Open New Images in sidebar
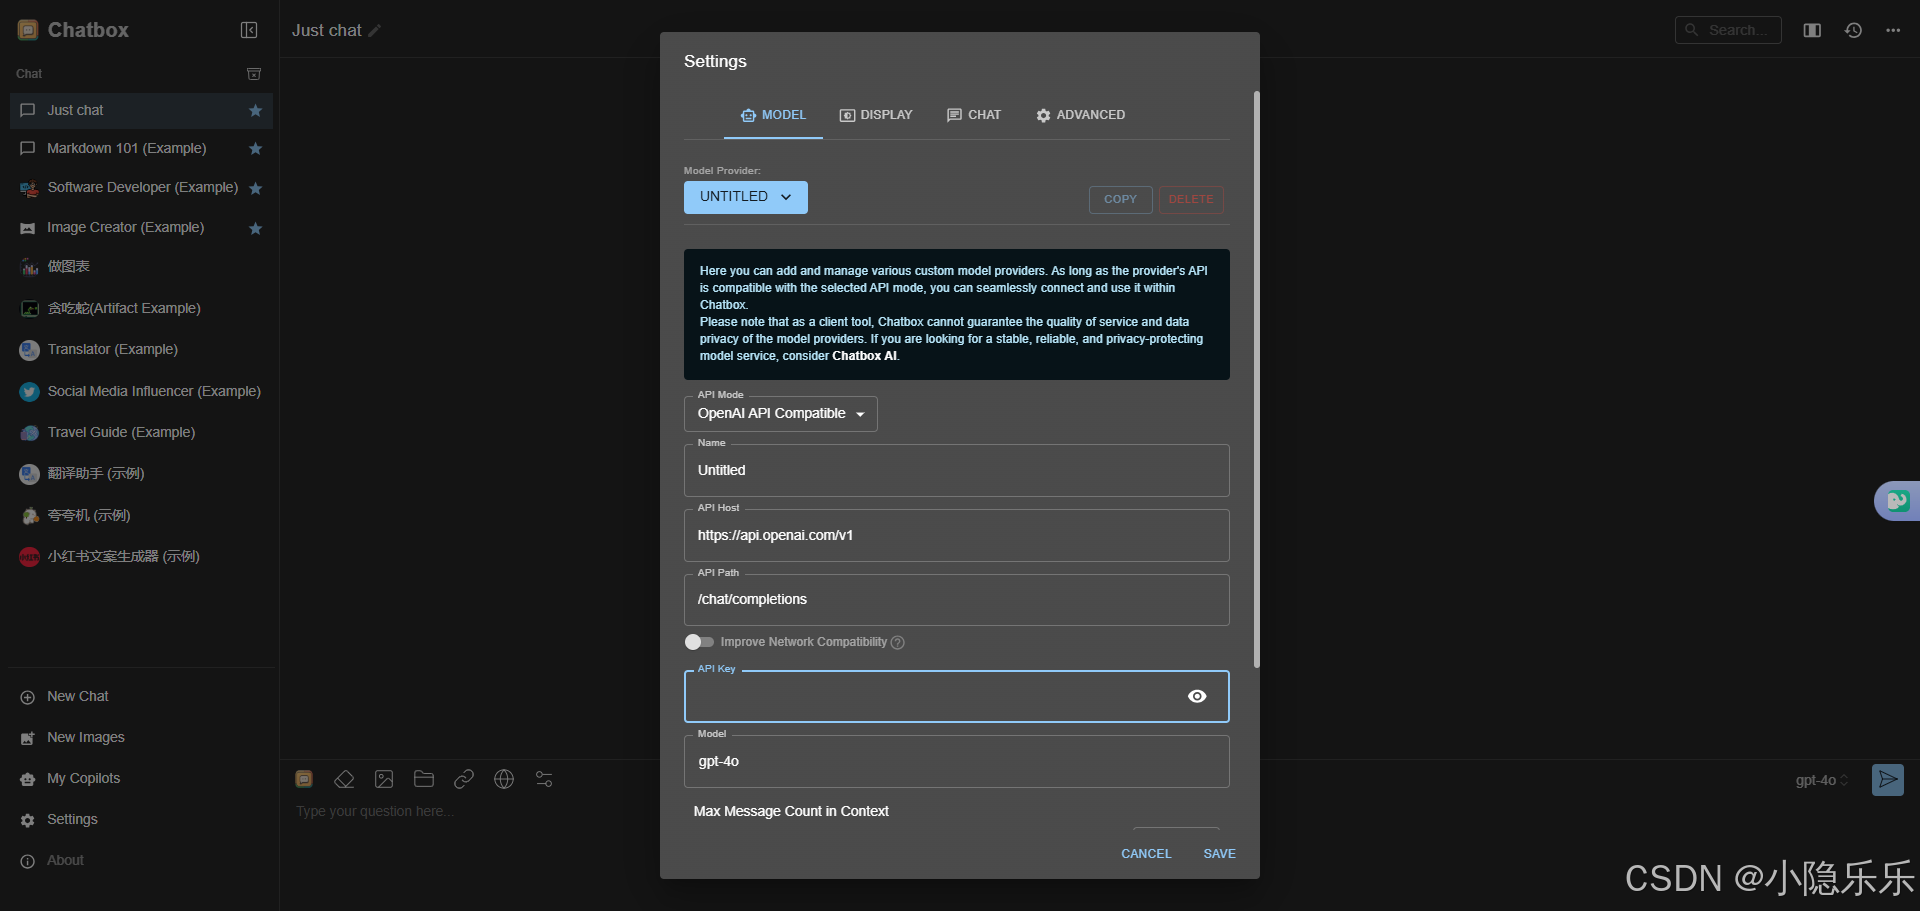Image resolution: width=1920 pixels, height=911 pixels. pos(140,738)
